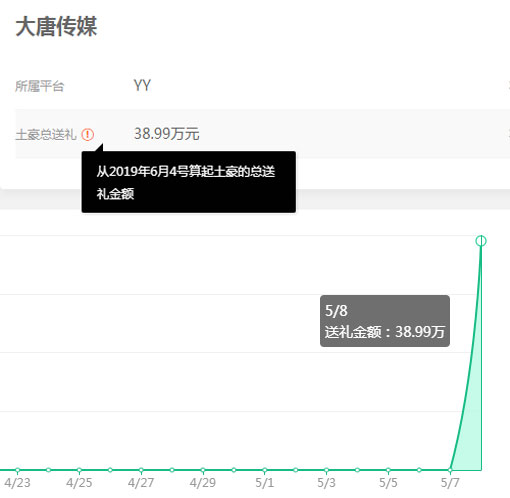This screenshot has height=498, width=510.
Task: Click the chart data point at 4/29
Action: point(203,470)
